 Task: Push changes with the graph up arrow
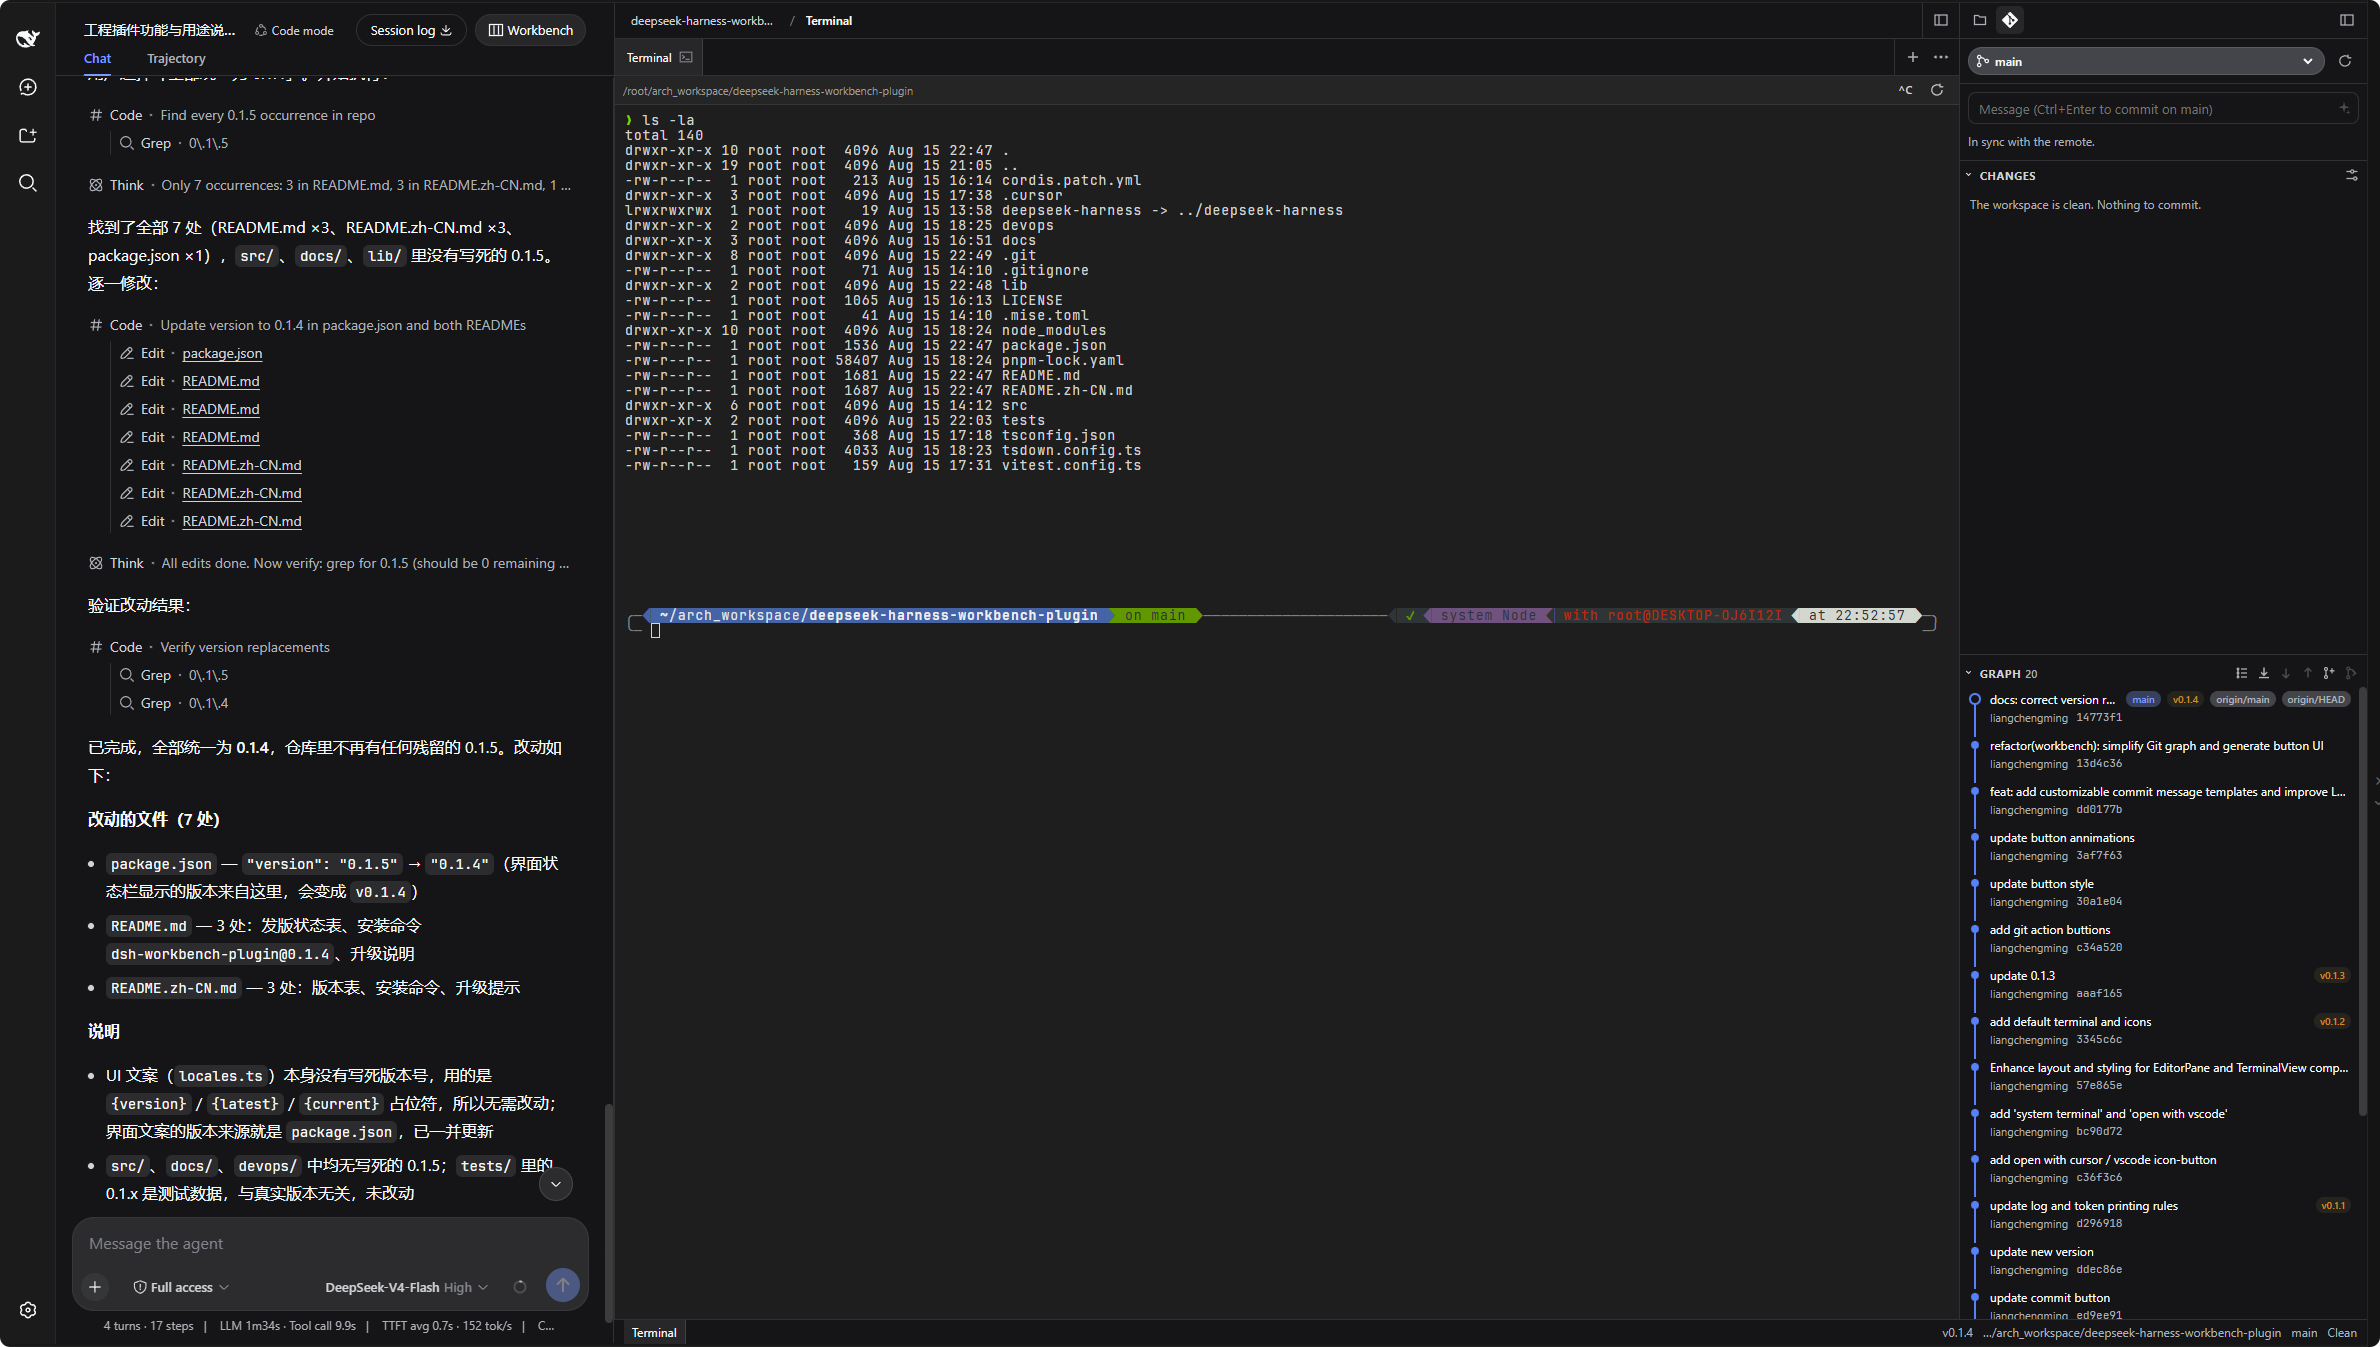pos(2307,673)
